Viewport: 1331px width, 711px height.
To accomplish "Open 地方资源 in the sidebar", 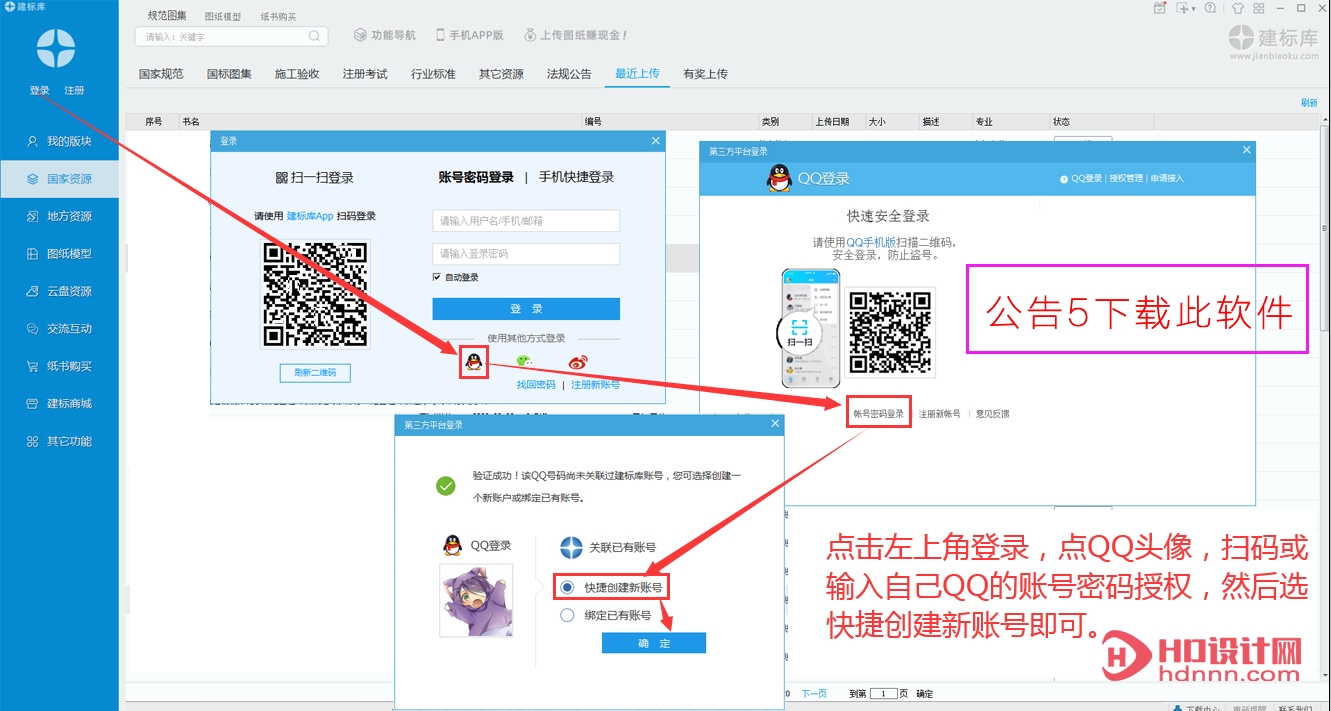I will (x=59, y=216).
